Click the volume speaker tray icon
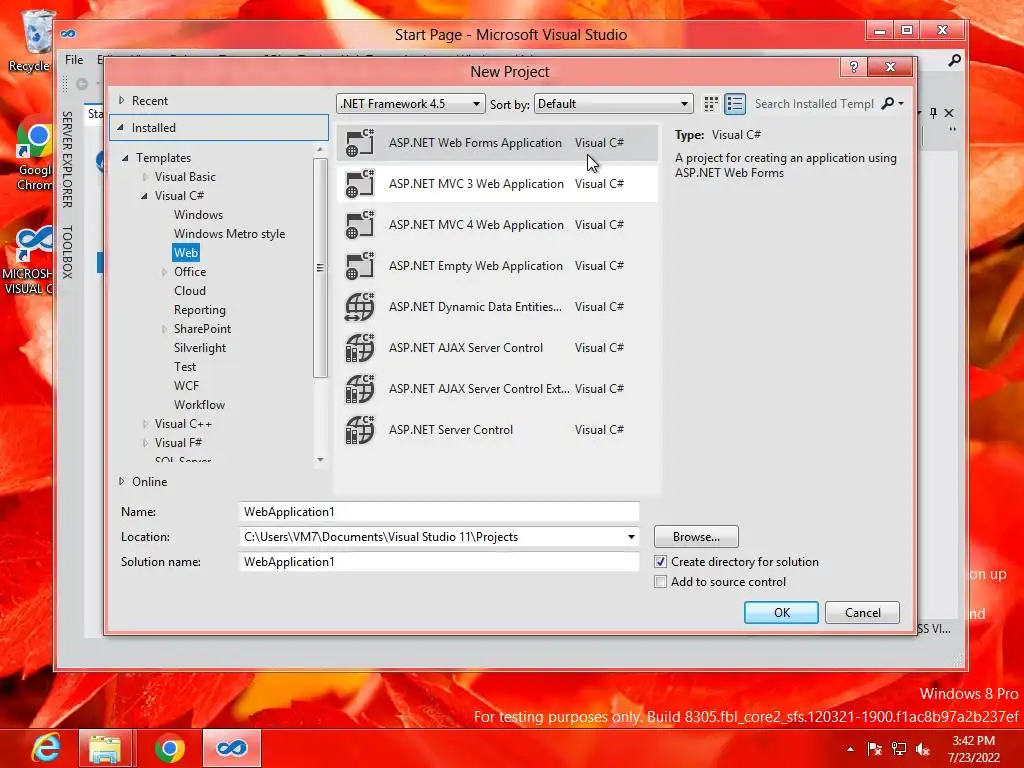The width and height of the screenshot is (1024, 768). coord(923,749)
